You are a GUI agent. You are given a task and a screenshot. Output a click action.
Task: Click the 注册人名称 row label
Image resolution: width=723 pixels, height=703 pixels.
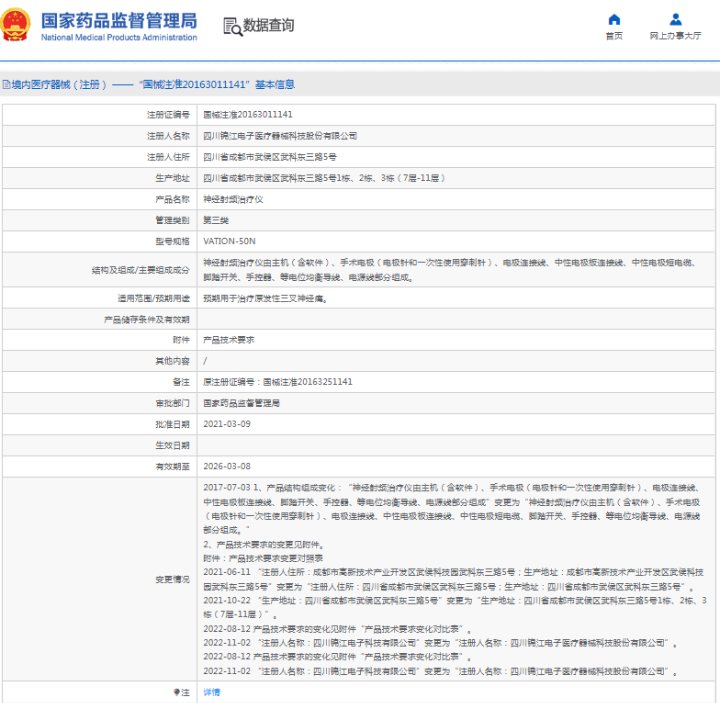pyautogui.click(x=168, y=136)
